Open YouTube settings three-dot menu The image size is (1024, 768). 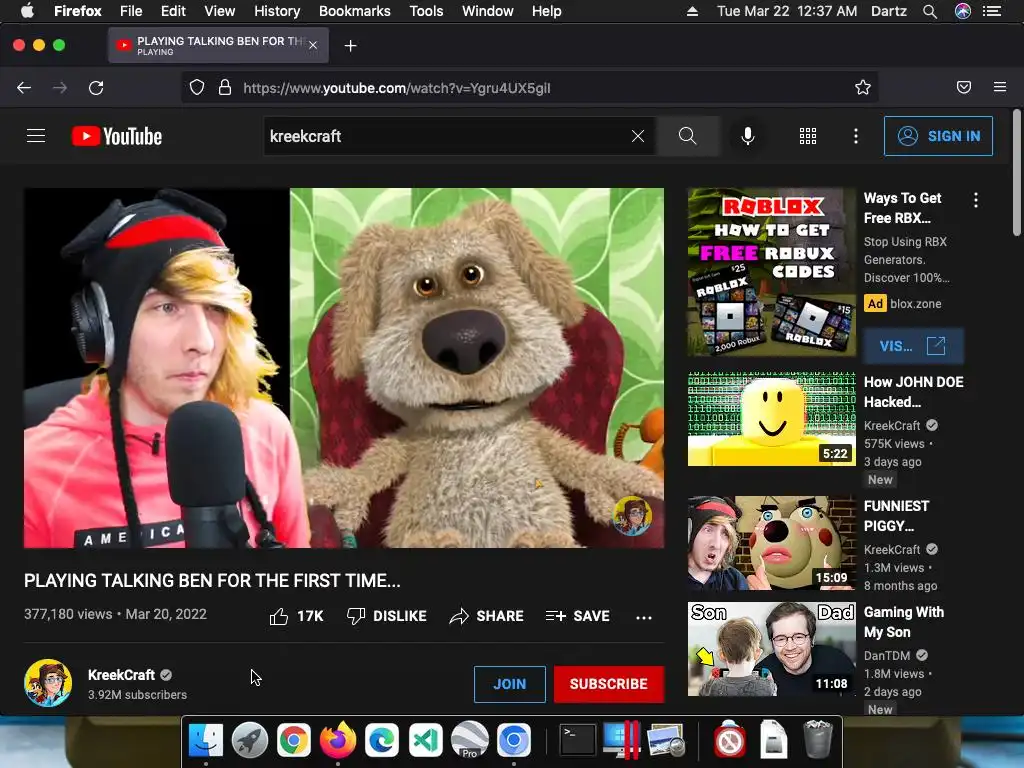[856, 136]
